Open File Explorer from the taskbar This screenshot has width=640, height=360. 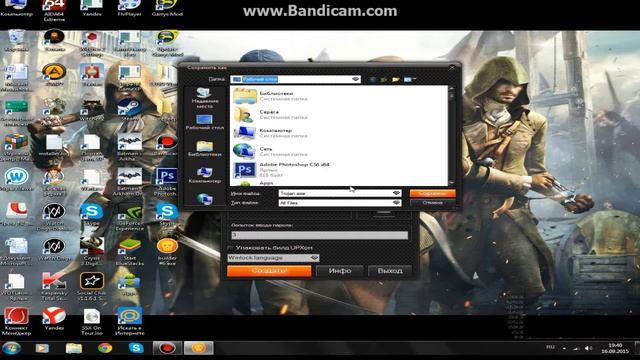[x=73, y=348]
